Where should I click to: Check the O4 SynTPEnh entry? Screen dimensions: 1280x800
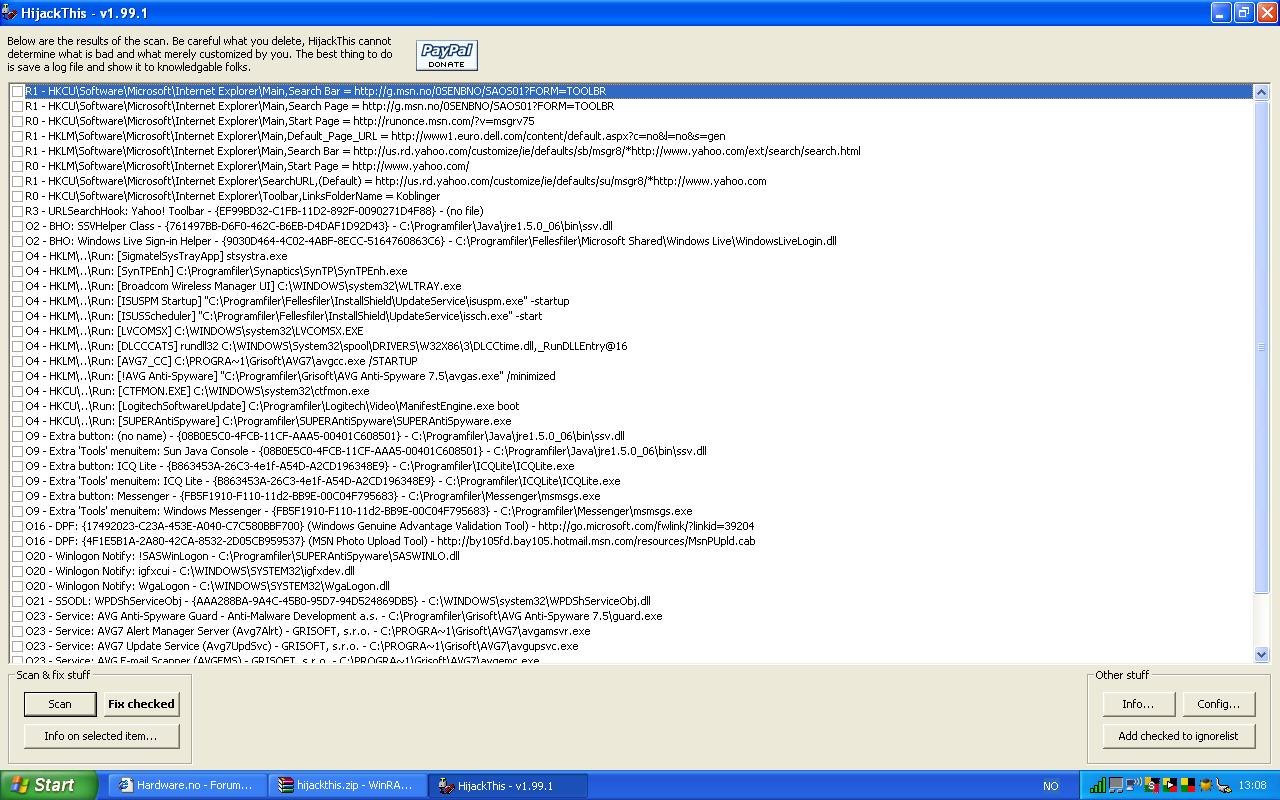coord(18,271)
